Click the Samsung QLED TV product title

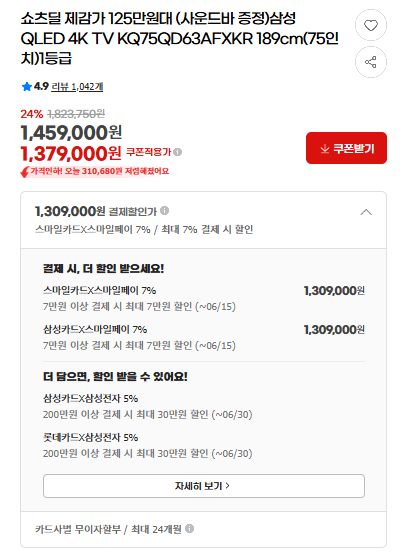point(180,38)
